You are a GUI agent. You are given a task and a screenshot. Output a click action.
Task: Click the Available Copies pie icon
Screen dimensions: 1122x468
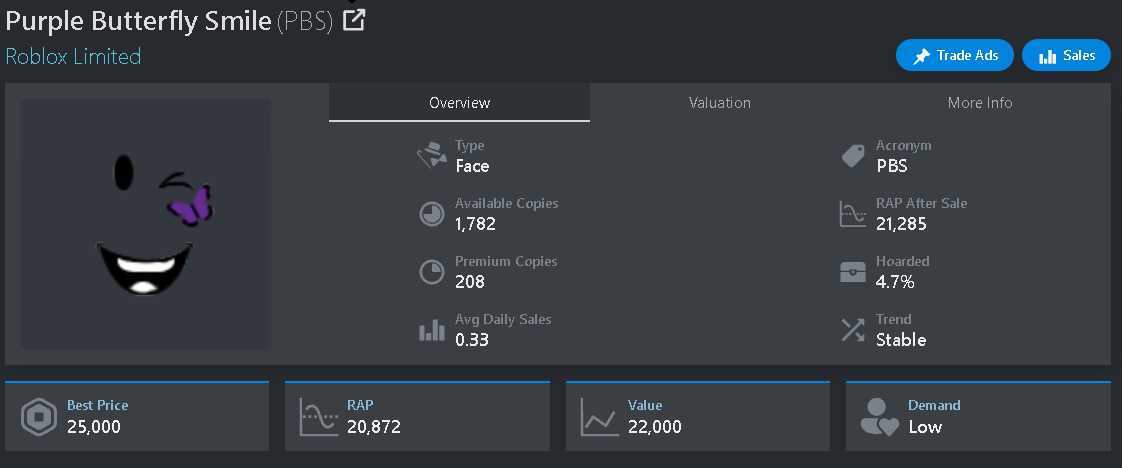[431, 214]
